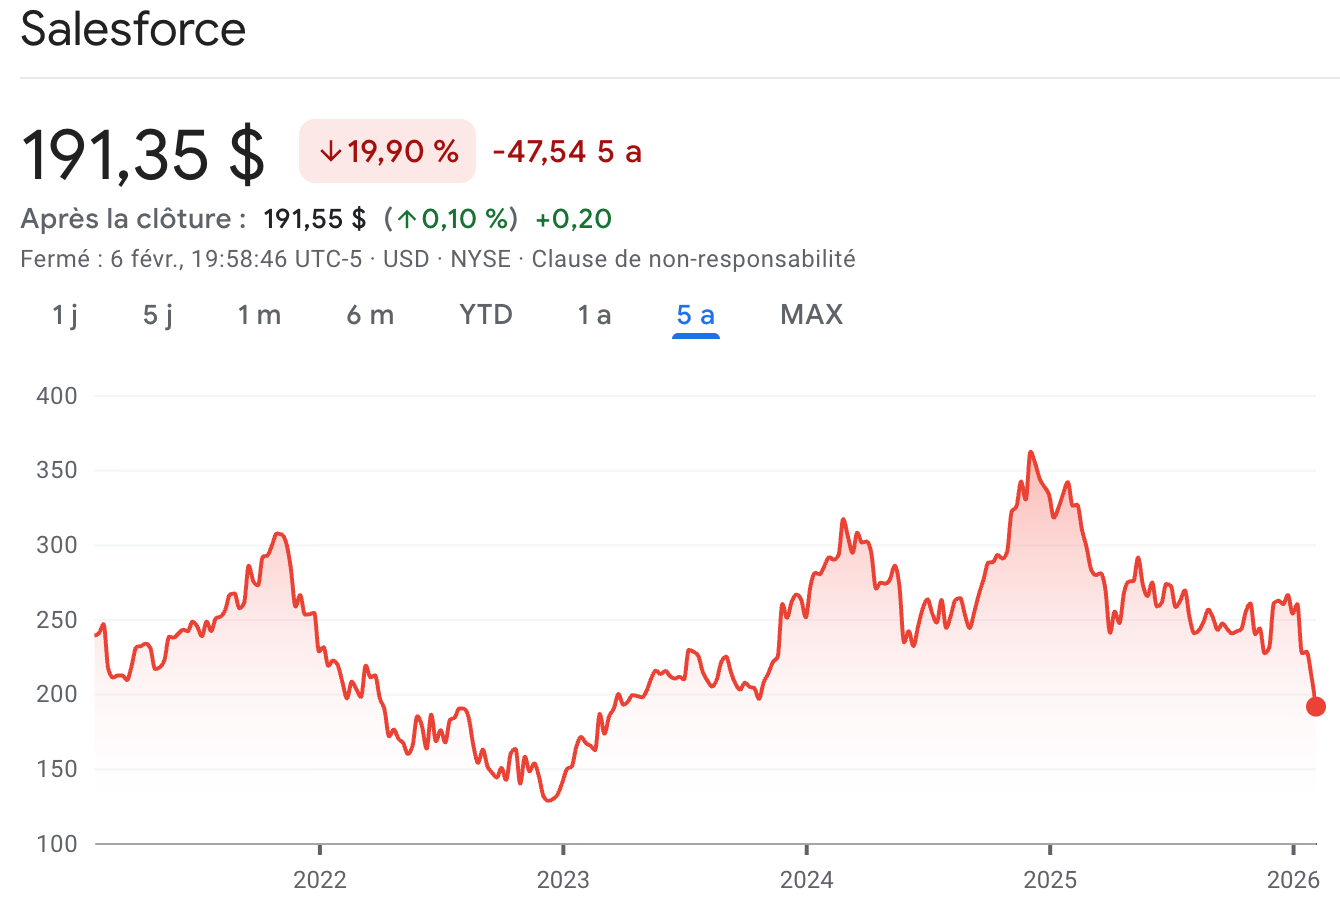Click the +0,20 after-hours change
1340x922 pixels.
pos(574,219)
